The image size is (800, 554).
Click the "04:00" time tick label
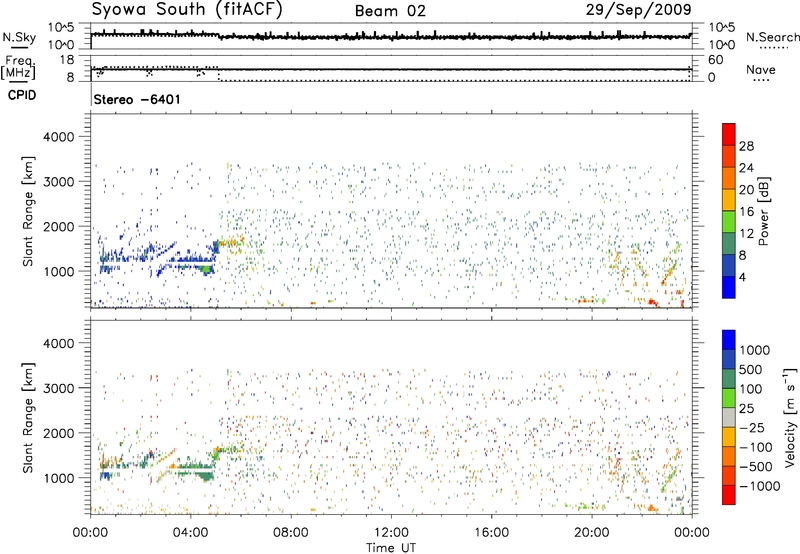pos(190,533)
